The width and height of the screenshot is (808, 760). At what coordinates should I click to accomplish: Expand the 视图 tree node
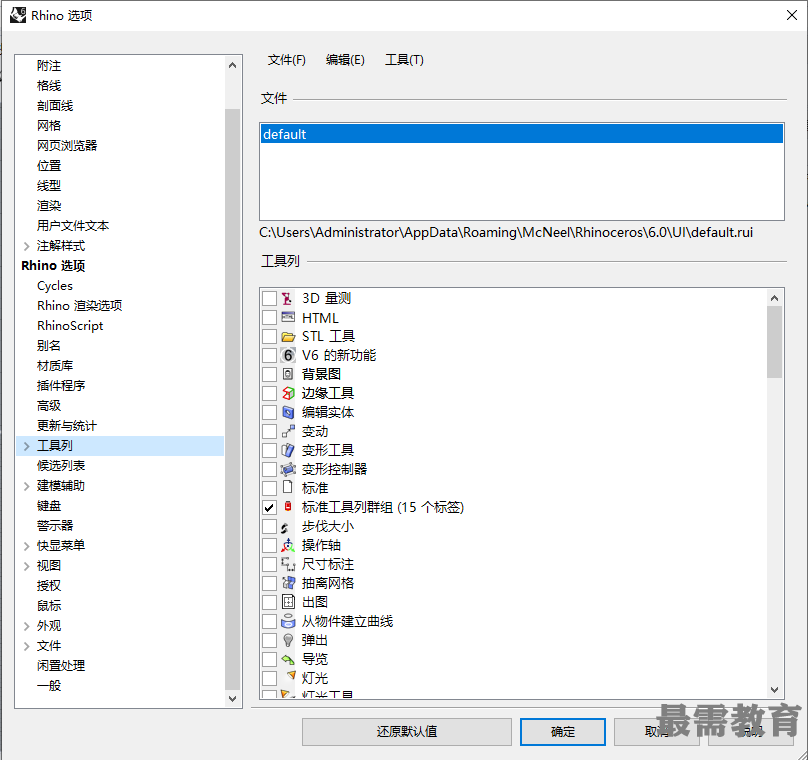coord(27,566)
